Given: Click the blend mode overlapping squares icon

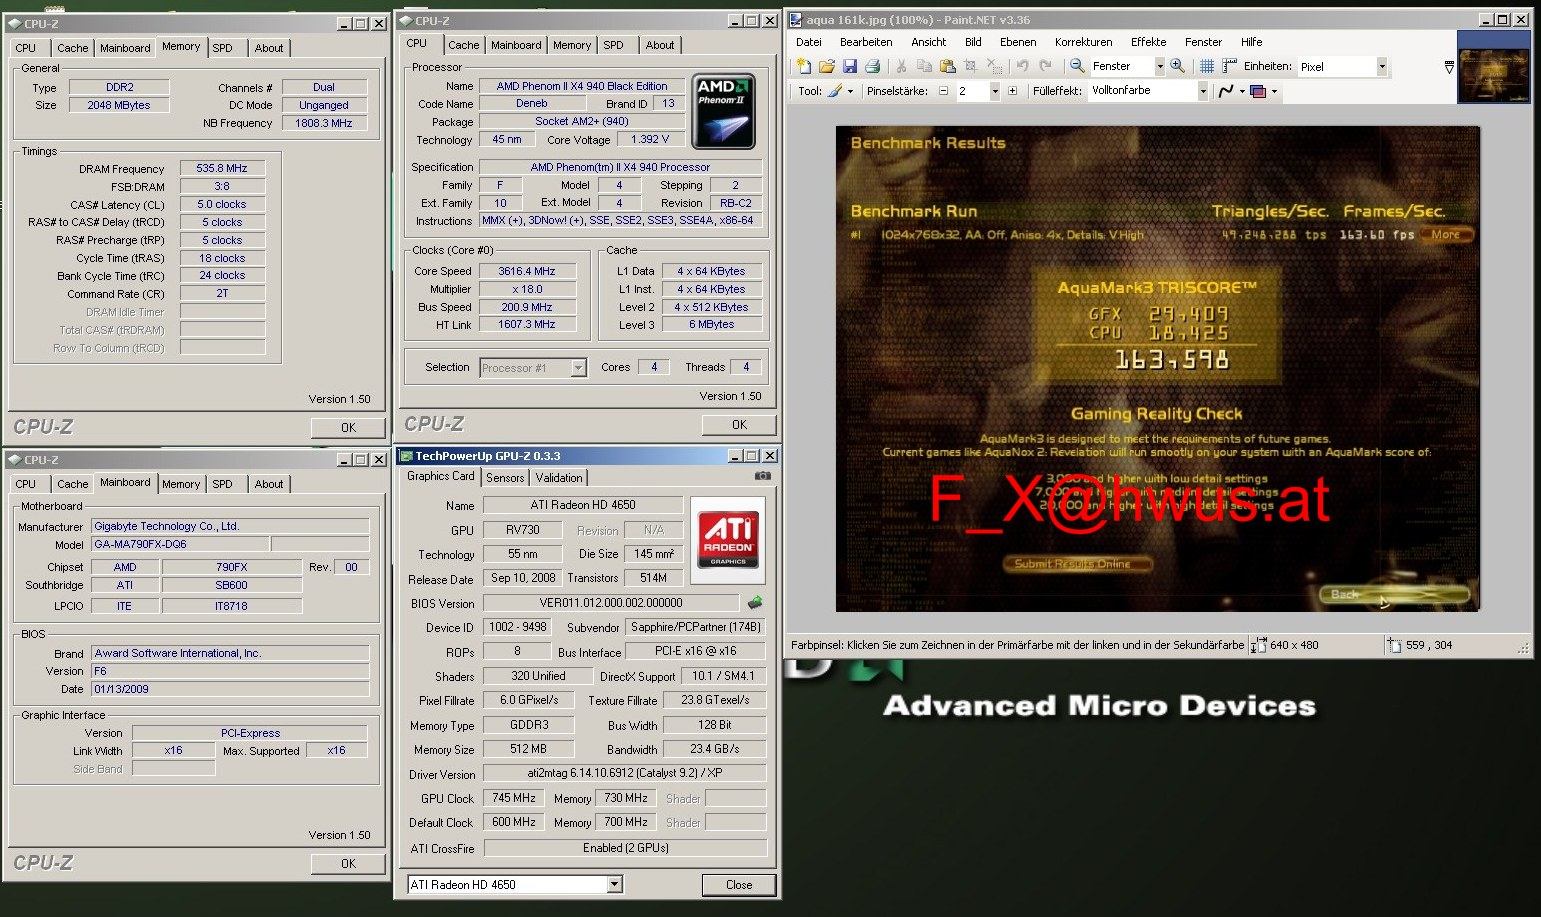Looking at the screenshot, I should [x=1259, y=91].
